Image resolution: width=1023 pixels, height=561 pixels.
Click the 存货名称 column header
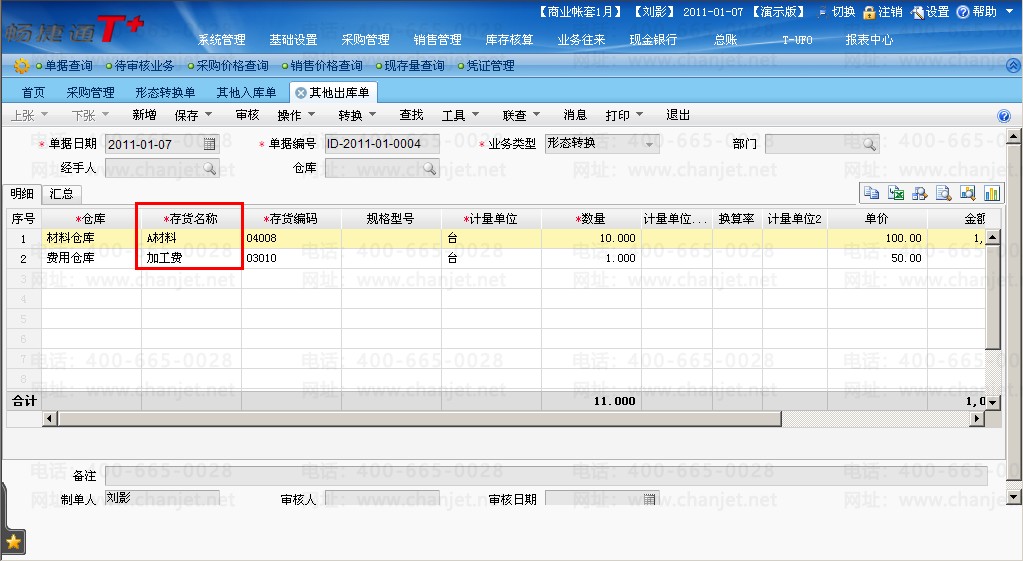[x=191, y=219]
